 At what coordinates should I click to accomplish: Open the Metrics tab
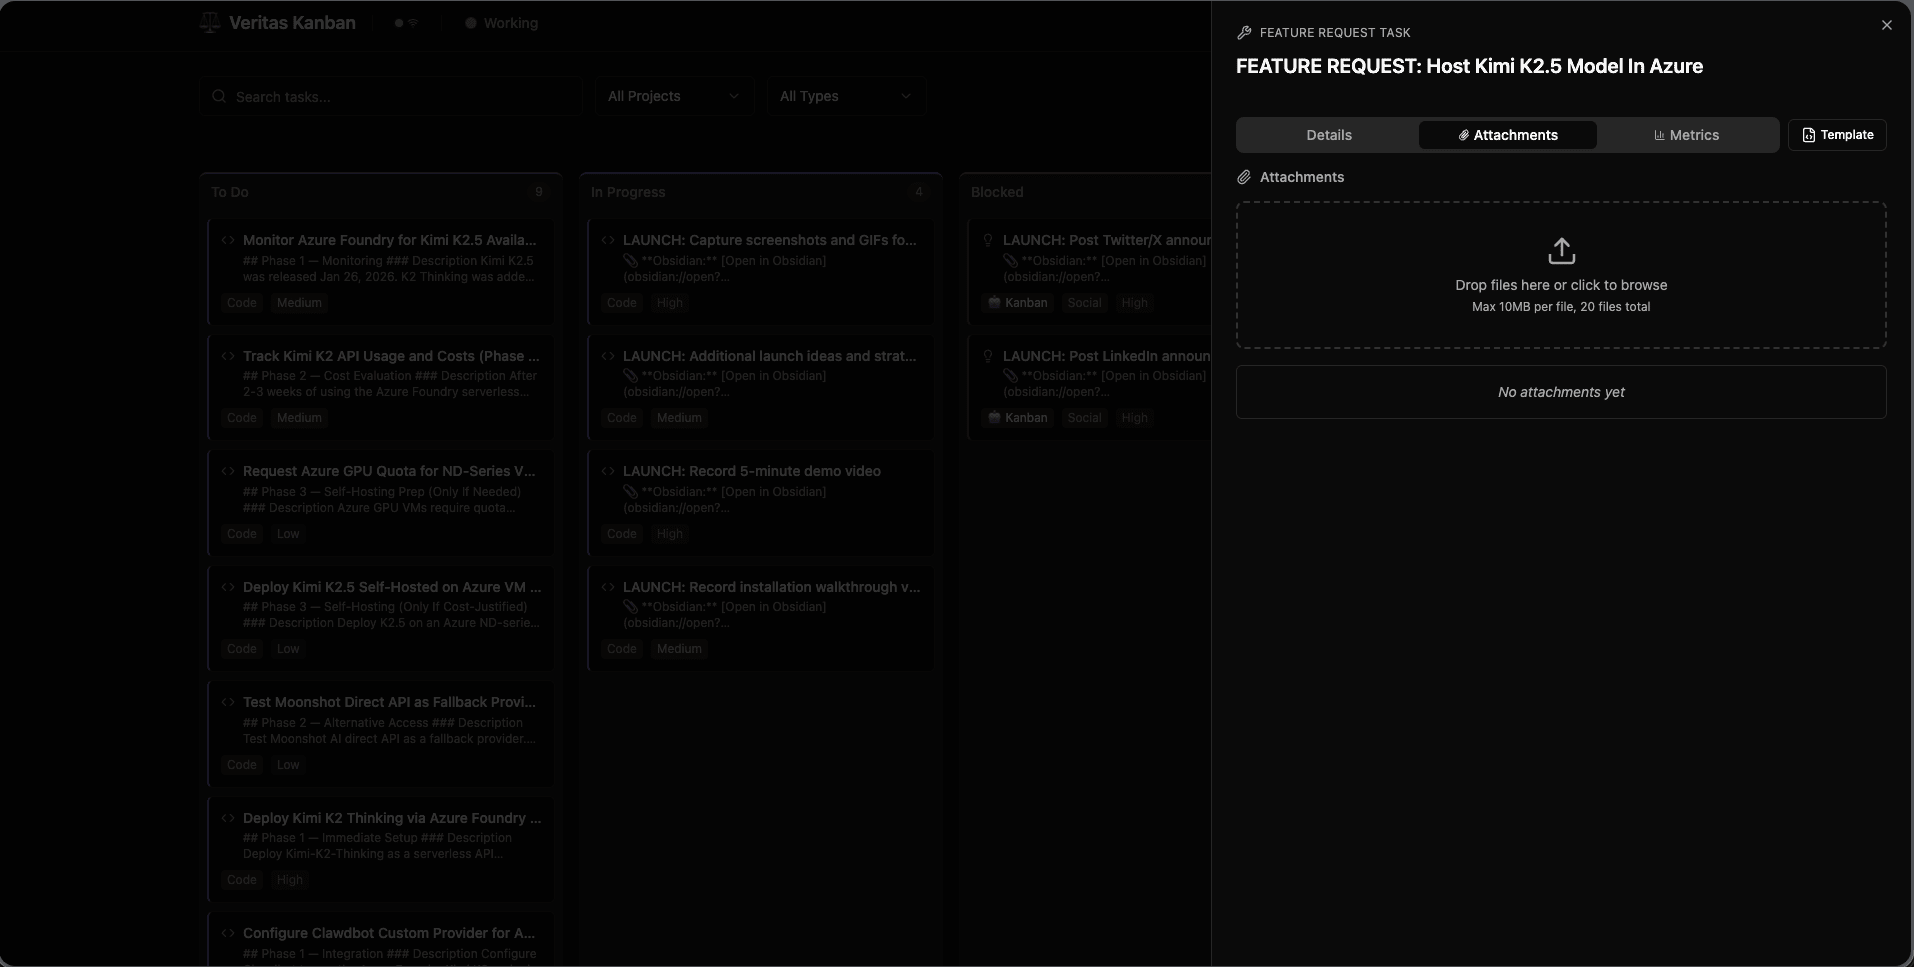(1686, 135)
